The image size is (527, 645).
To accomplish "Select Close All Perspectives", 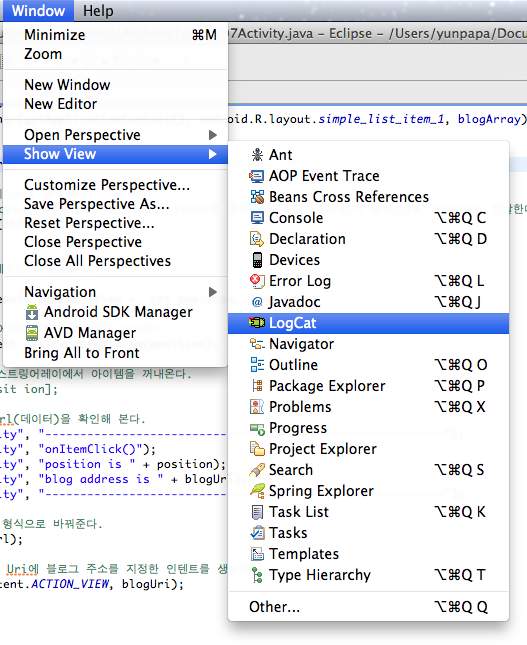I will point(116,261).
